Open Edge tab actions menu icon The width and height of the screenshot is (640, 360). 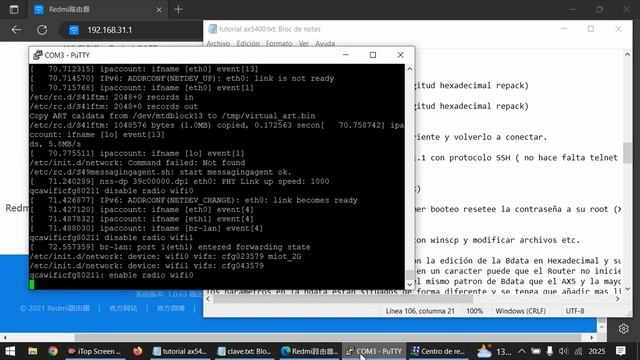coord(14,9)
